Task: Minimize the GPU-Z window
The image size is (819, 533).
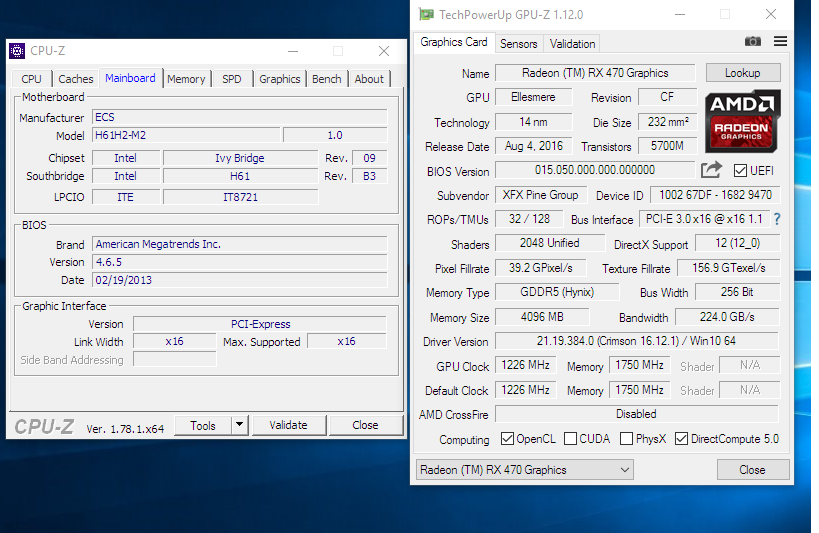Action: coord(680,15)
